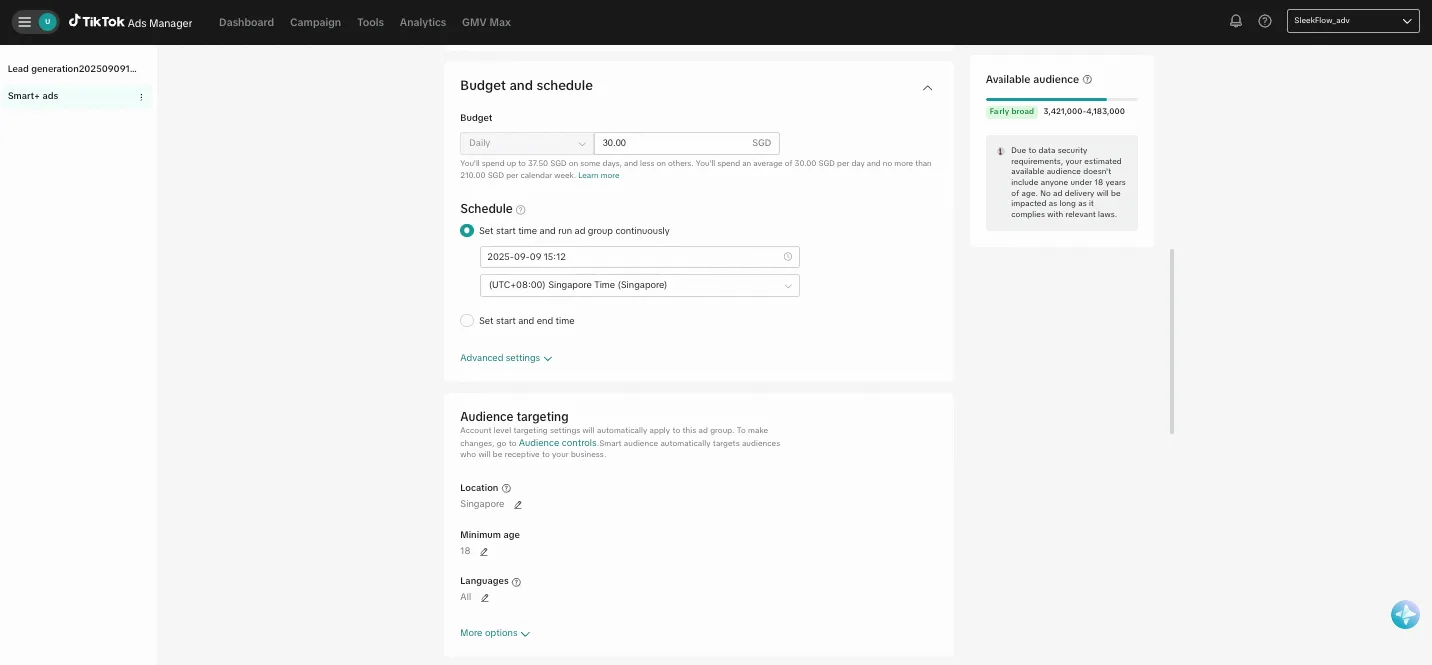
Task: Click the budget amount field 30.00
Action: coord(686,143)
